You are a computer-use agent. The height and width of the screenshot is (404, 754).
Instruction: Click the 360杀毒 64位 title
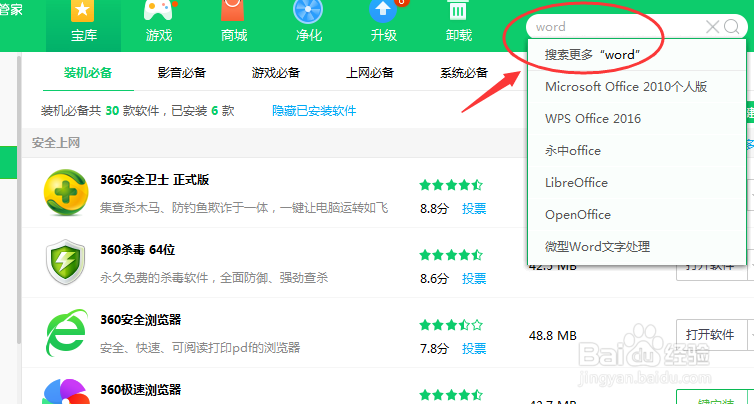coord(138,250)
